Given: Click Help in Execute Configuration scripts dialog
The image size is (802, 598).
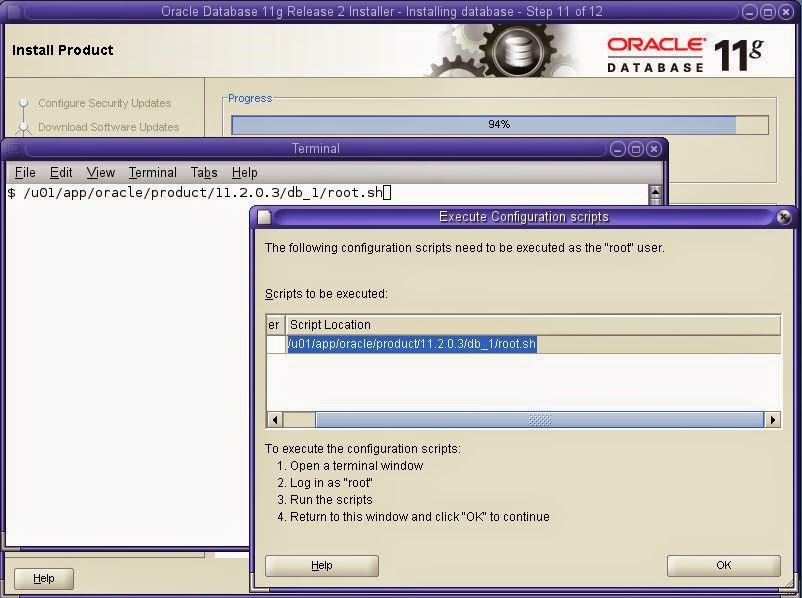Looking at the screenshot, I should 322,565.
